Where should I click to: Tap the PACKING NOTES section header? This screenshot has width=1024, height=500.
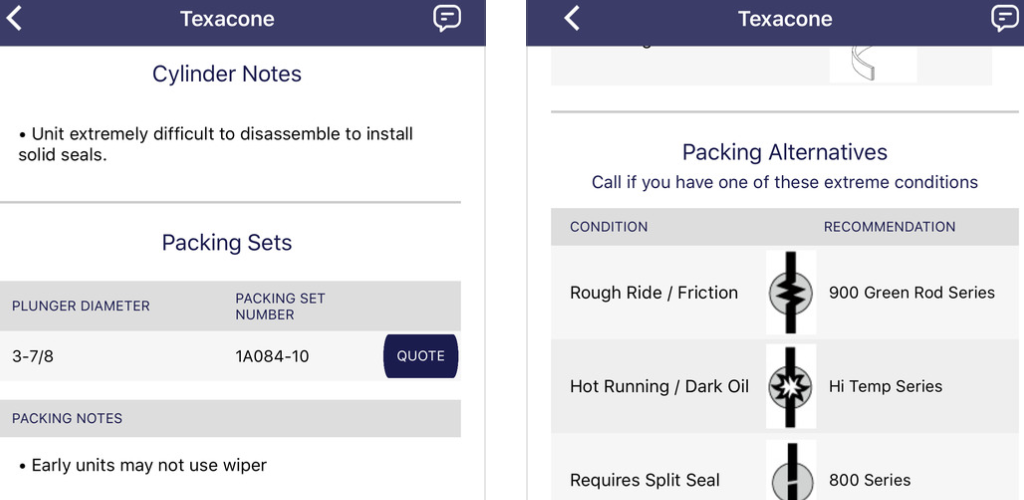[x=230, y=418]
